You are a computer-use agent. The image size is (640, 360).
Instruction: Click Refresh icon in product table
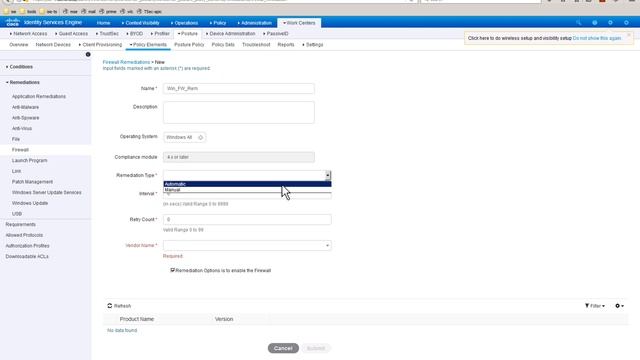tap(109, 306)
